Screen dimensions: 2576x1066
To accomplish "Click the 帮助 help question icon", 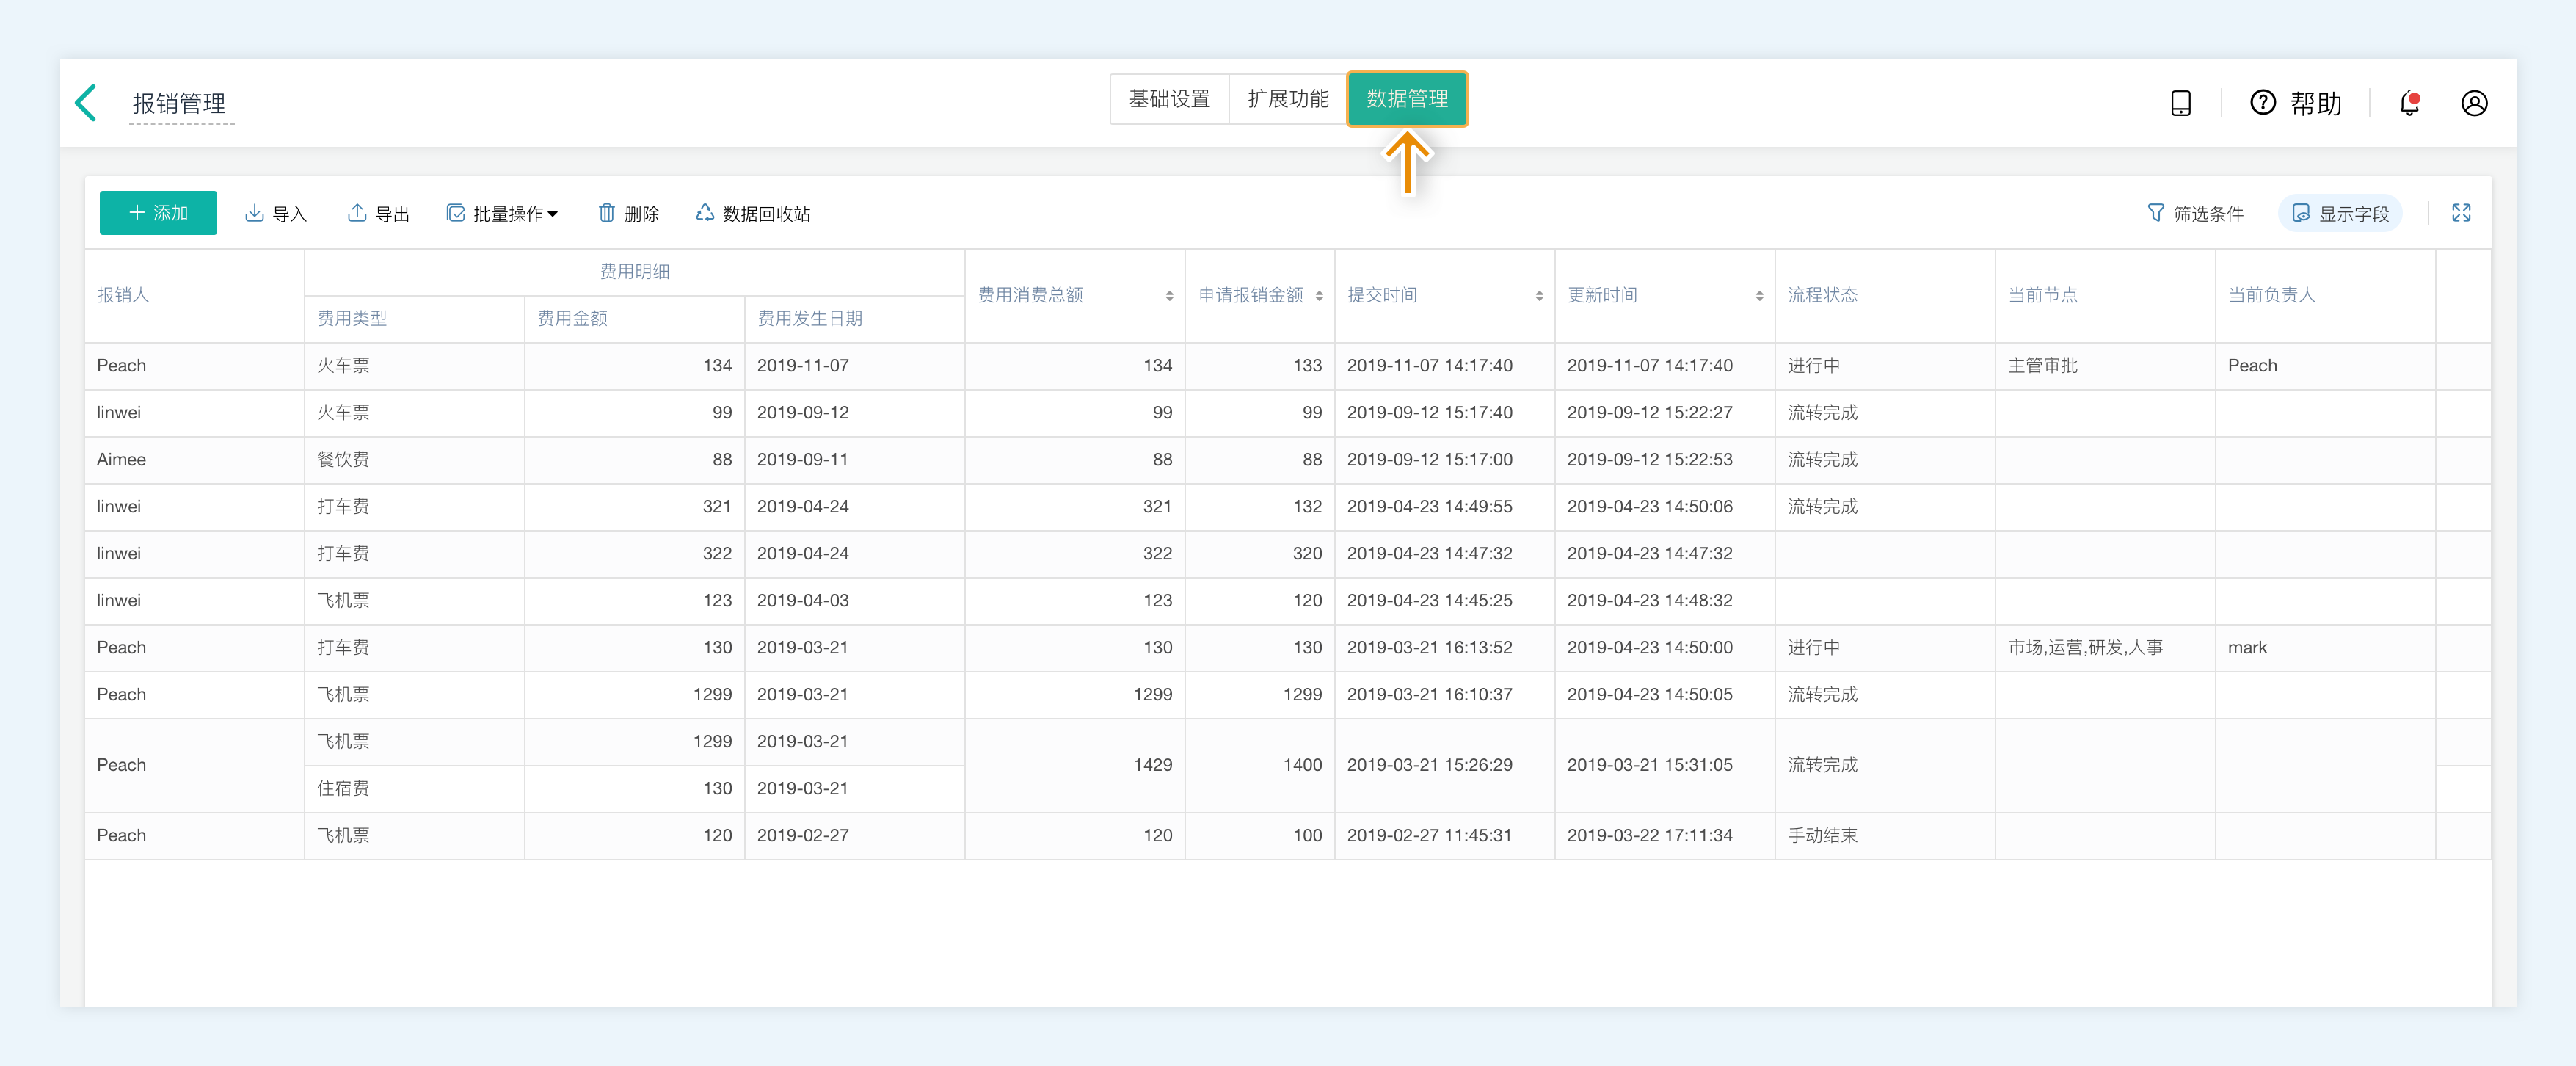I will click(2262, 103).
